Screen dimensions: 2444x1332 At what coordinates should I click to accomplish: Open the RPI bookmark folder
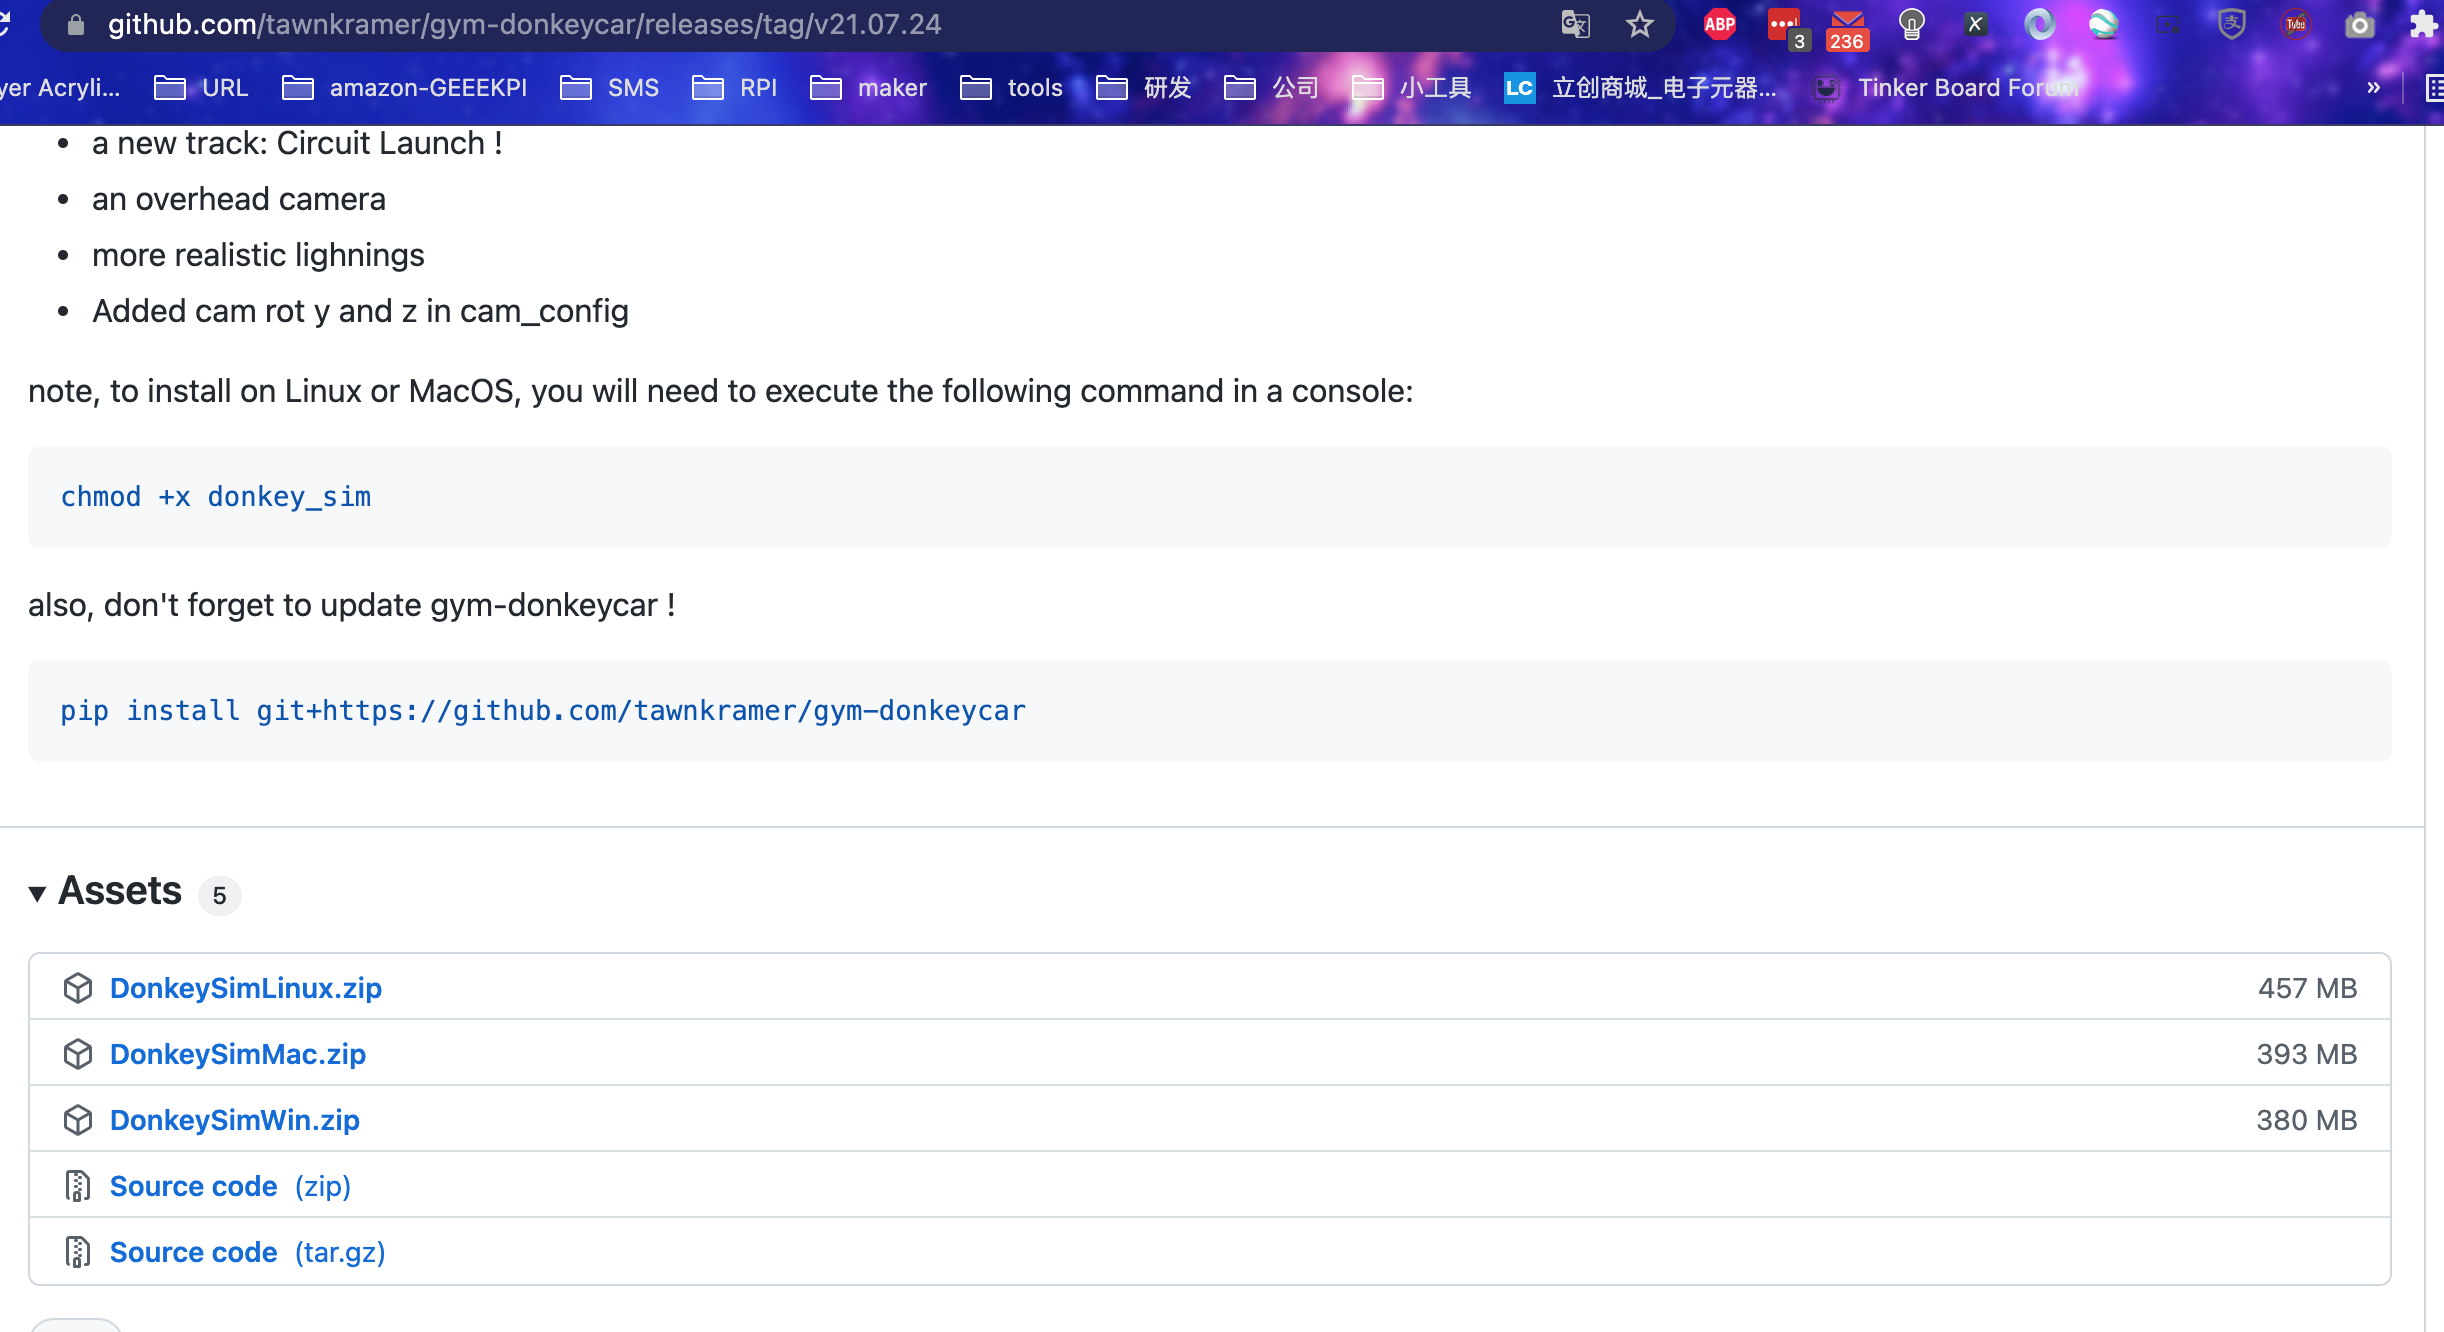(x=734, y=88)
